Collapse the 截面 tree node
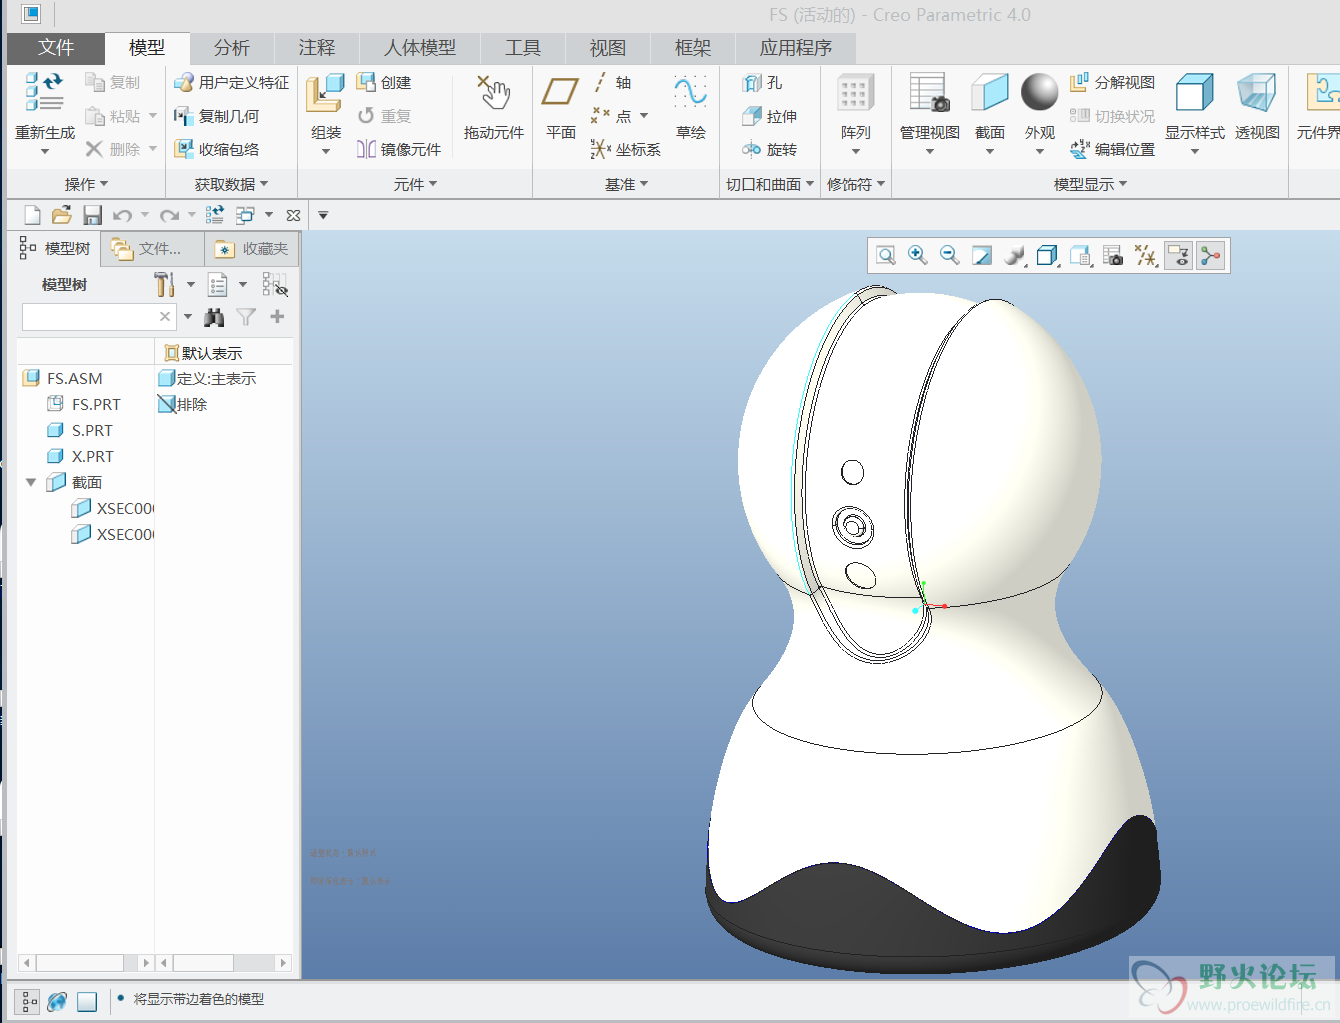1340x1023 pixels. click(x=31, y=482)
